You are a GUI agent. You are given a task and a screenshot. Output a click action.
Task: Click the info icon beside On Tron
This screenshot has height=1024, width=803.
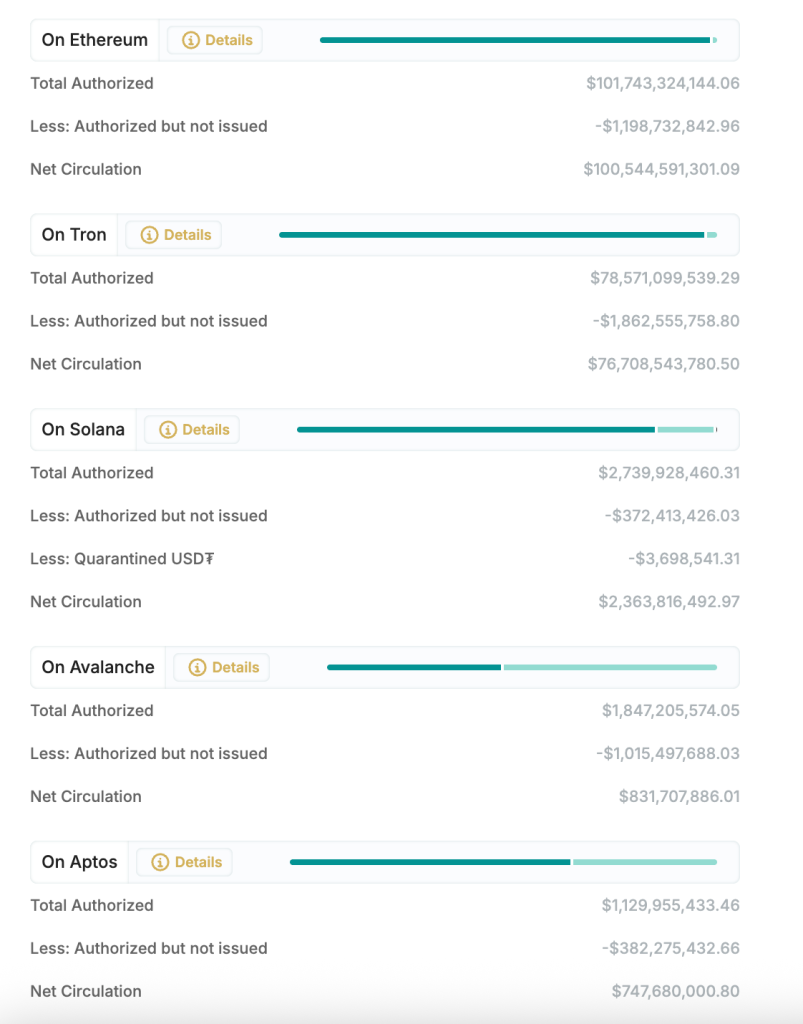[x=150, y=236]
